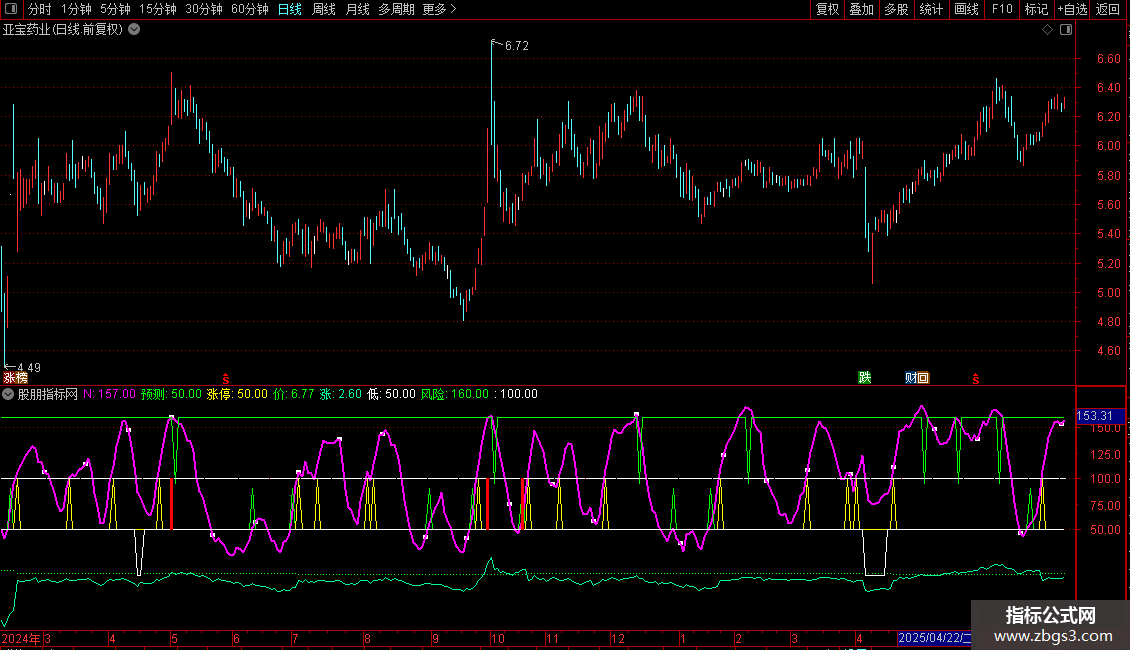
Task: Click the 涨榜 marker on chart
Action: [x=15, y=378]
